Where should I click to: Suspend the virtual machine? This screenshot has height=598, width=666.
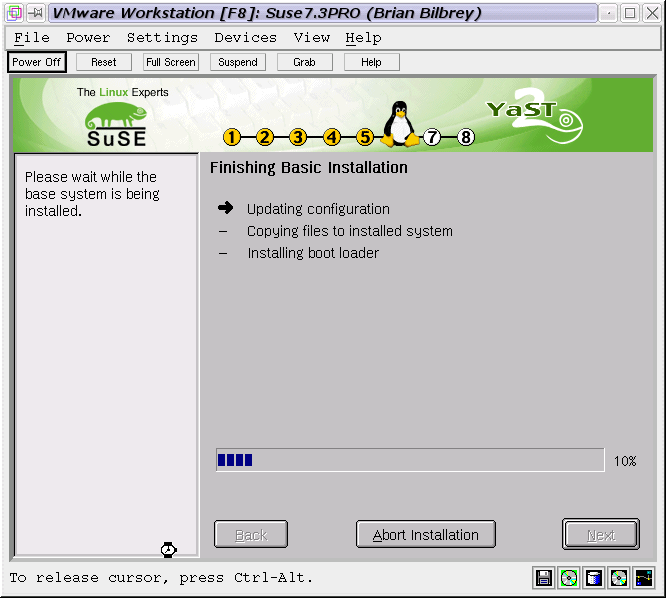coord(238,62)
